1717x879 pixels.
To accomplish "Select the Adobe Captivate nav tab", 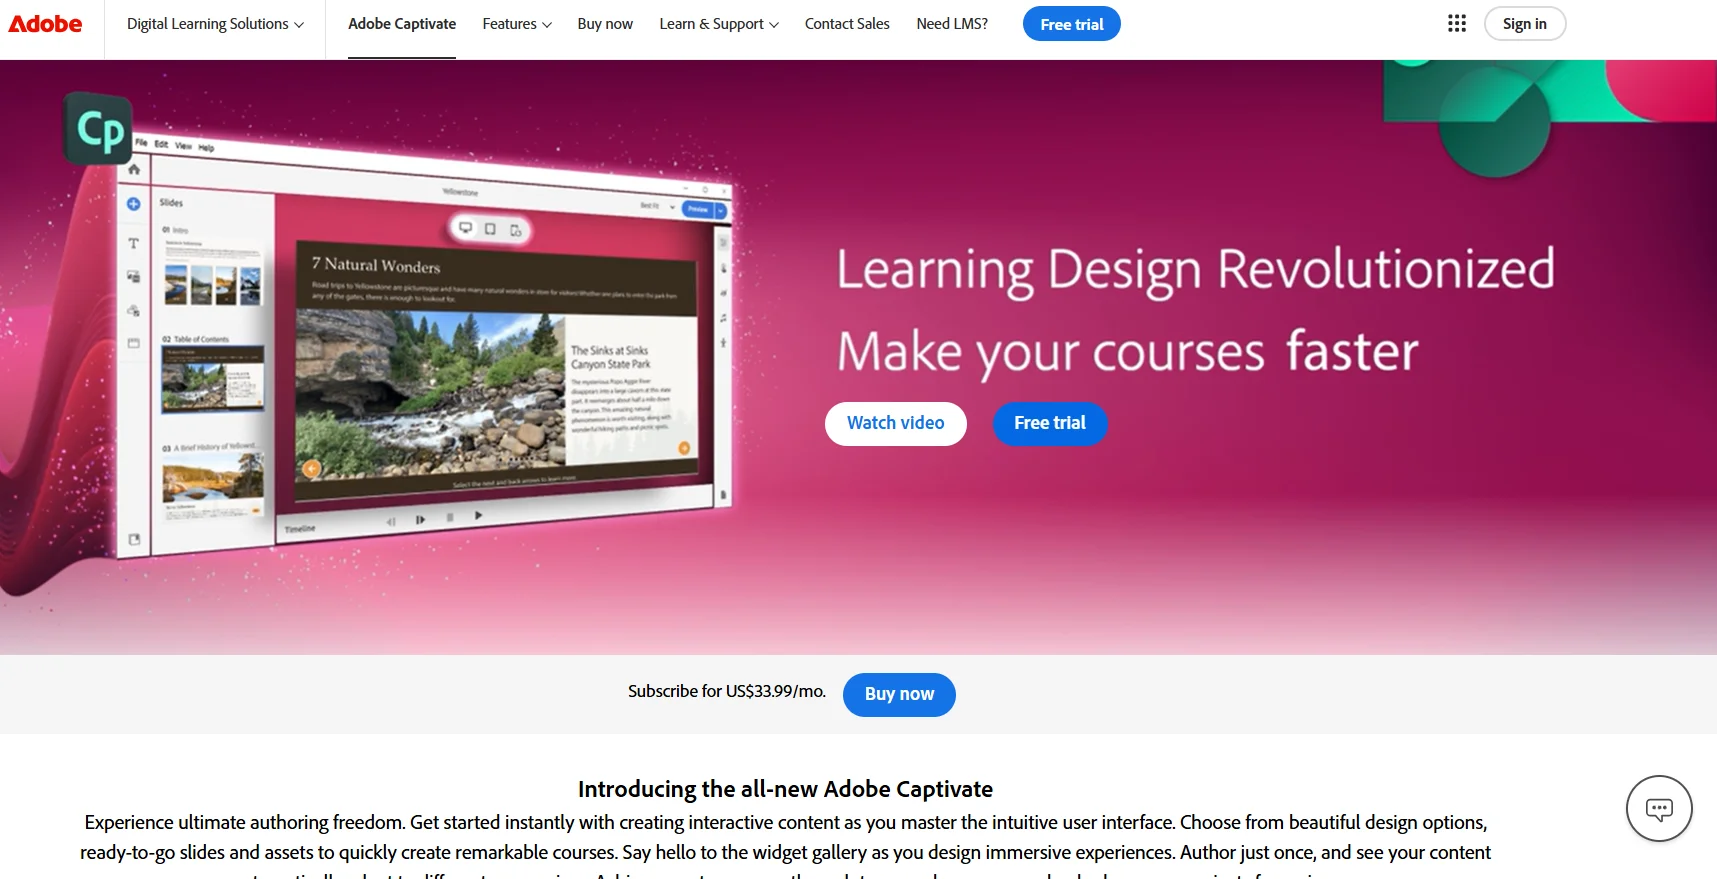I will coord(402,24).
